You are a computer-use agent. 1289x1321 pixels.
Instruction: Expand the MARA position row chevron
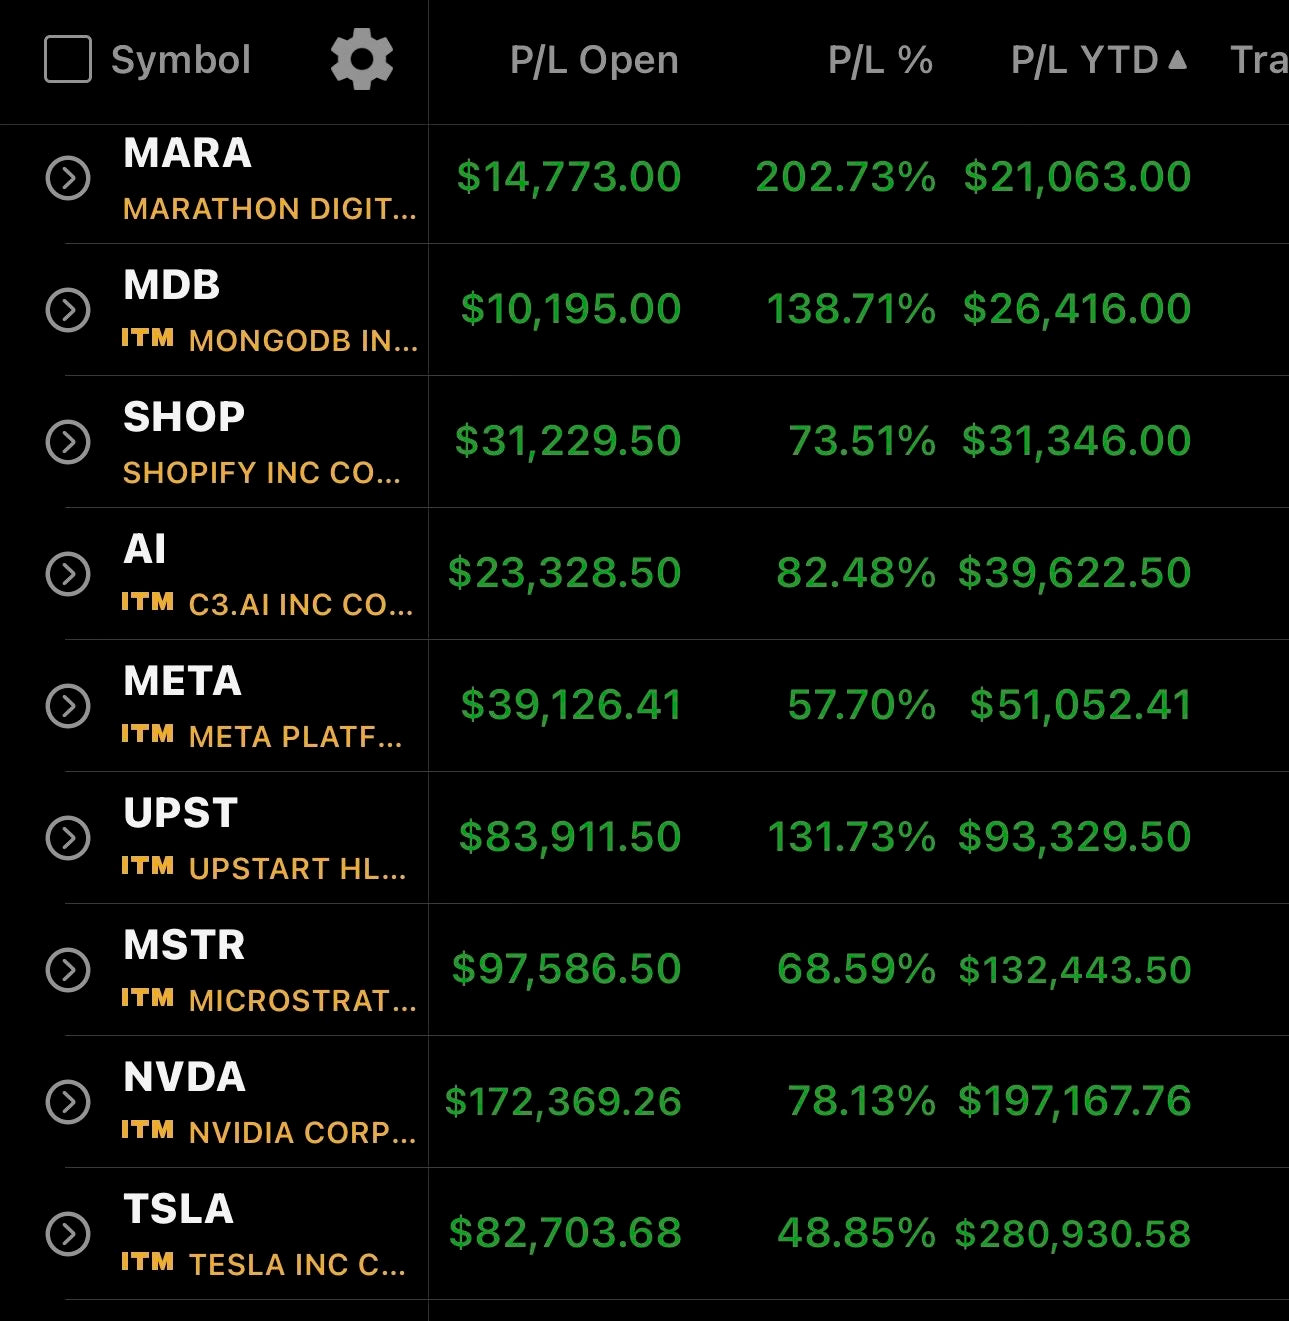68,178
